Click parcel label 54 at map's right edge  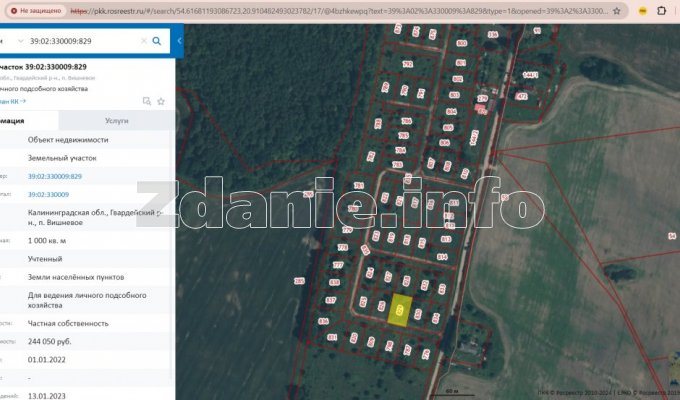pos(672,236)
